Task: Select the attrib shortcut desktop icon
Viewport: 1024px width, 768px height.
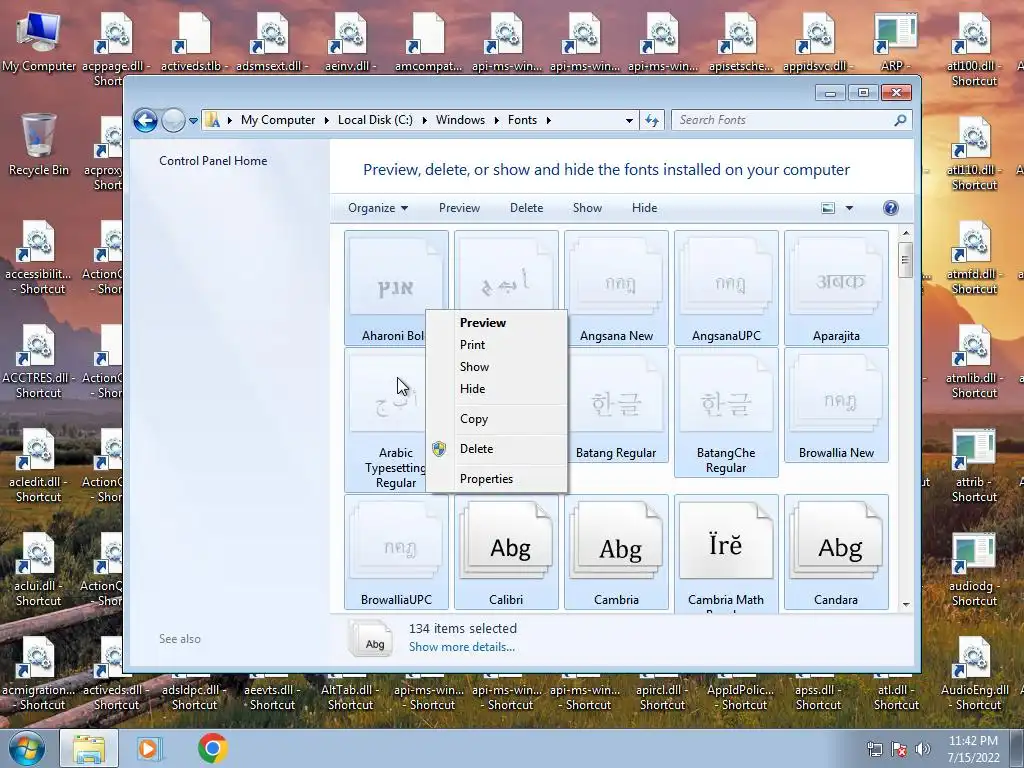Action: coord(974,465)
